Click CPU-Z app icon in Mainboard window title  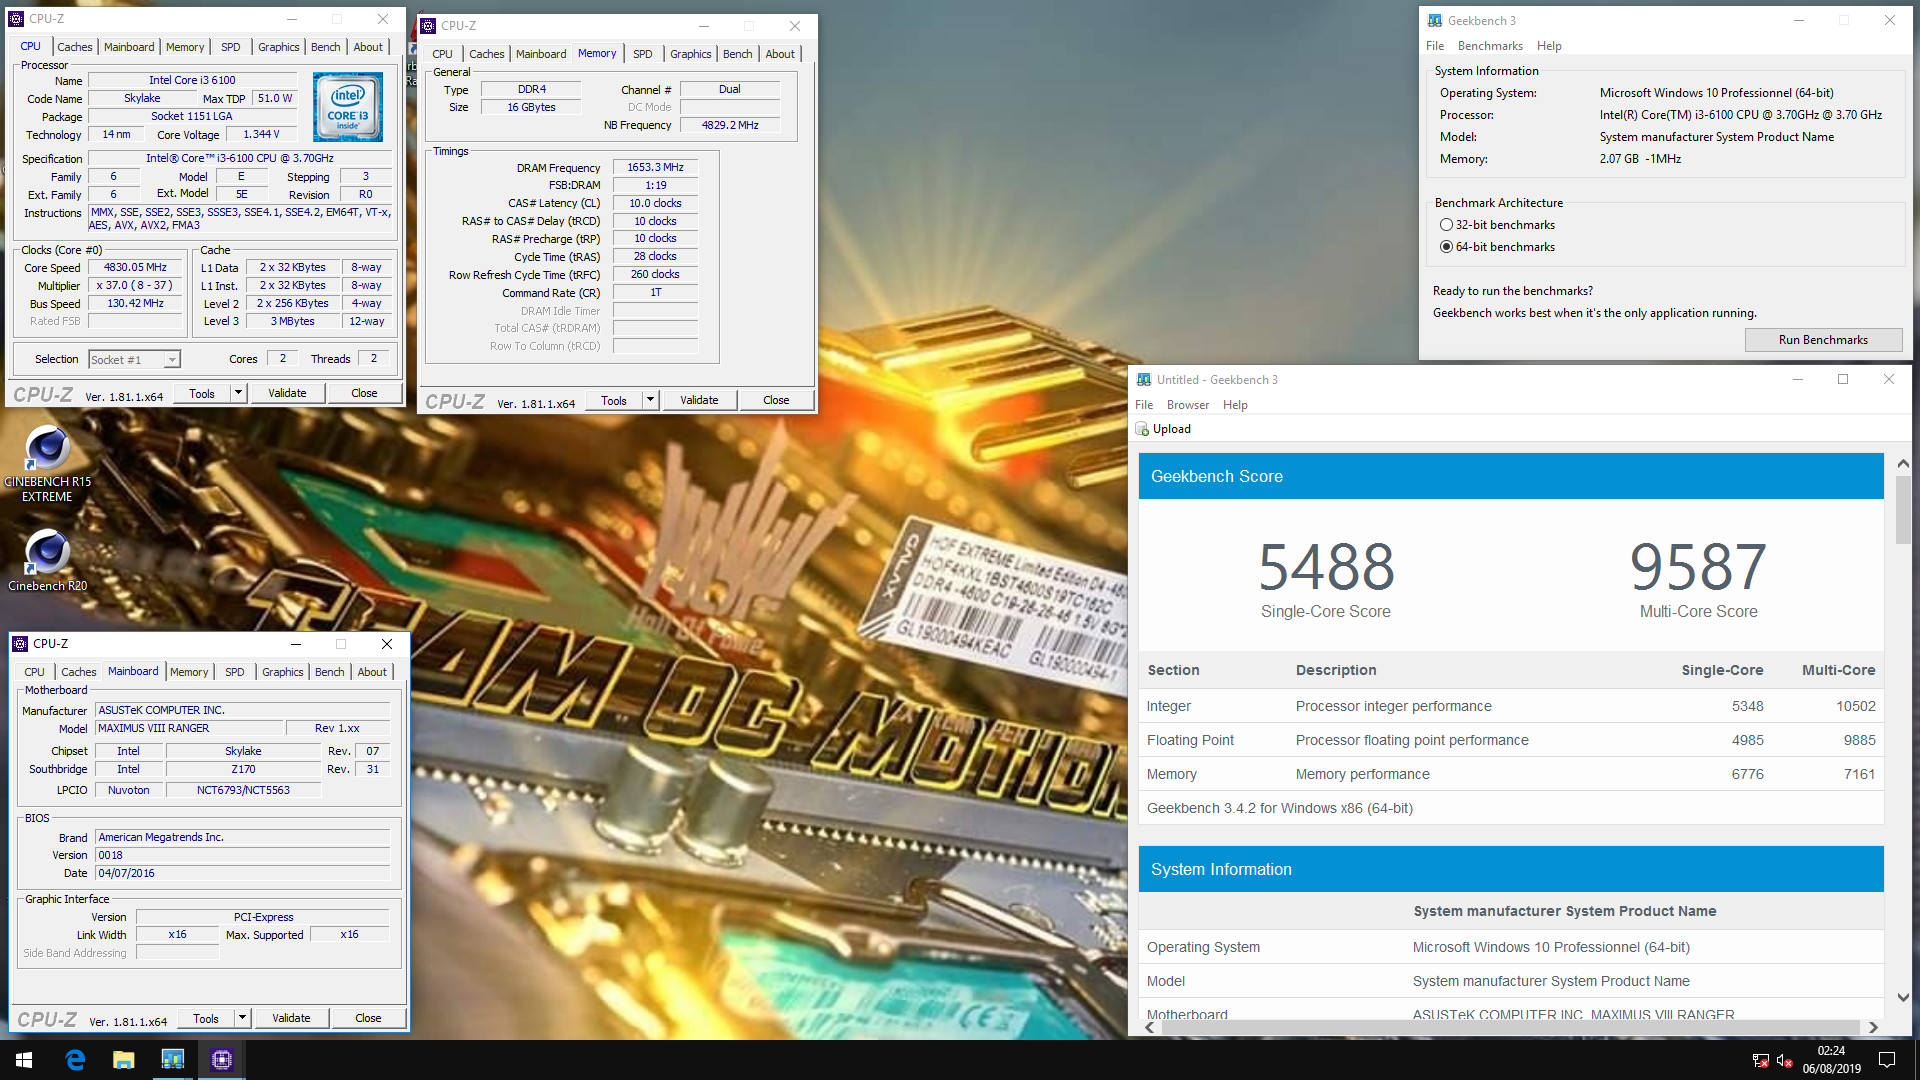click(20, 644)
